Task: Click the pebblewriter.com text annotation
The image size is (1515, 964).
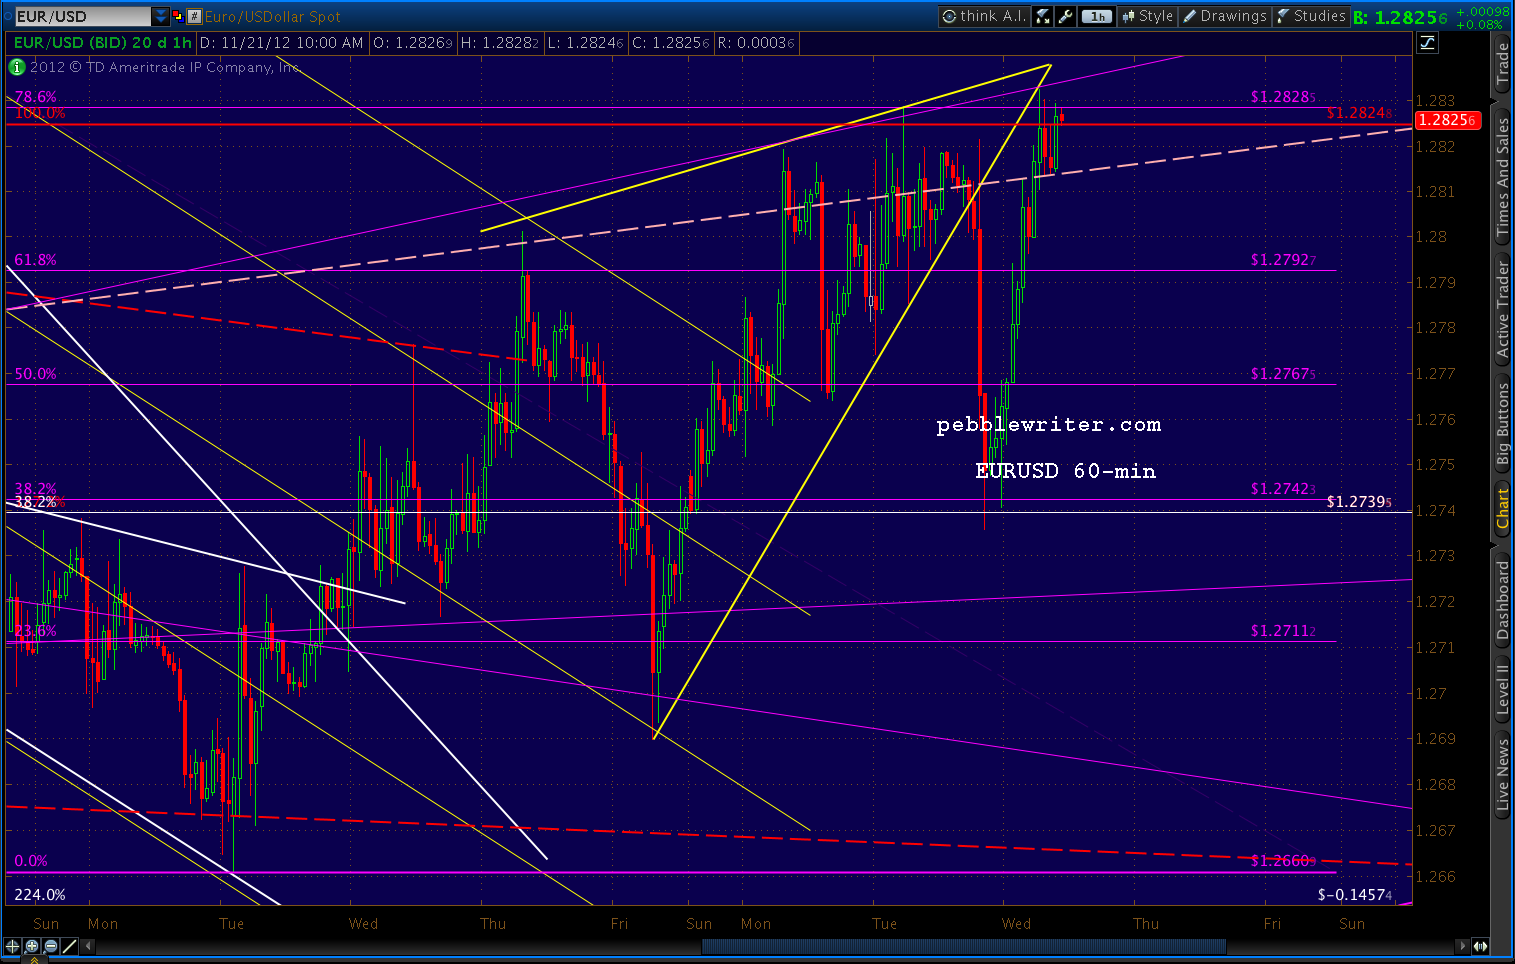Action: (1049, 425)
